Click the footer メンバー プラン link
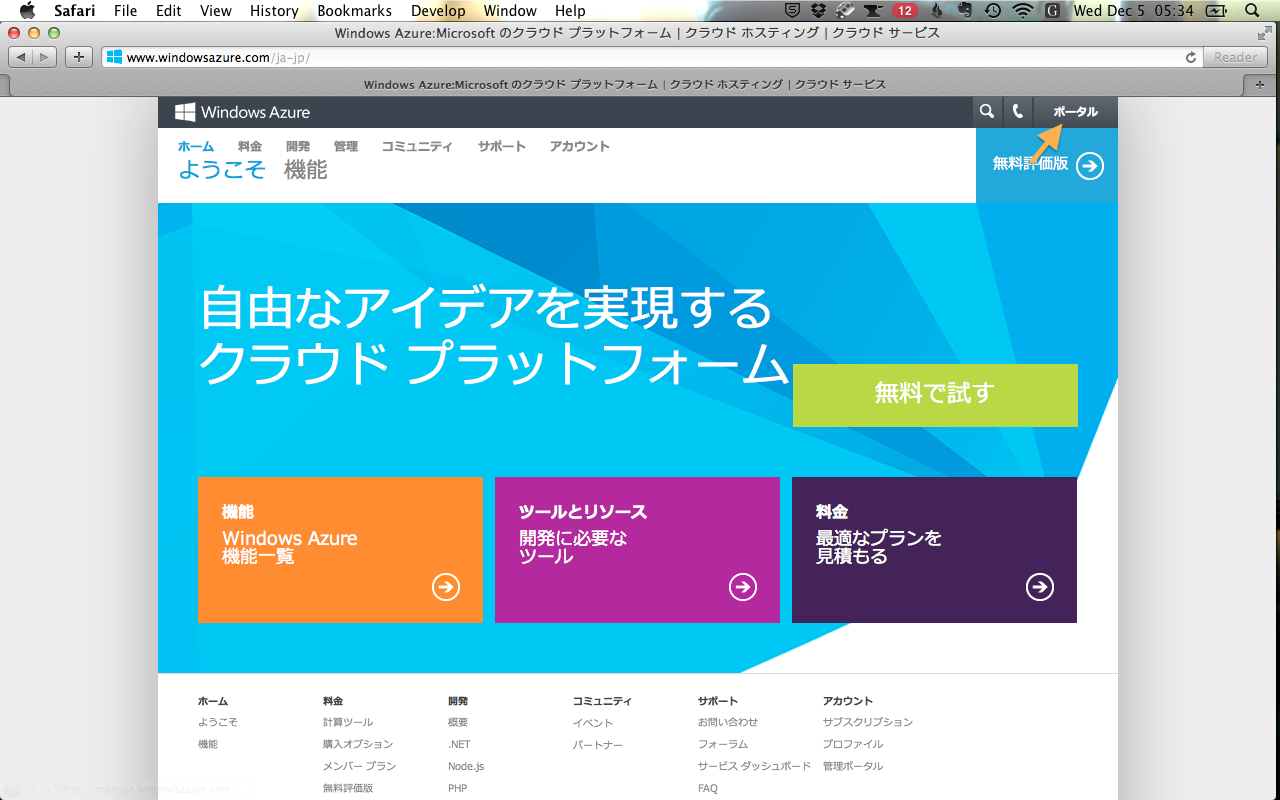This screenshot has height=800, width=1280. point(360,766)
